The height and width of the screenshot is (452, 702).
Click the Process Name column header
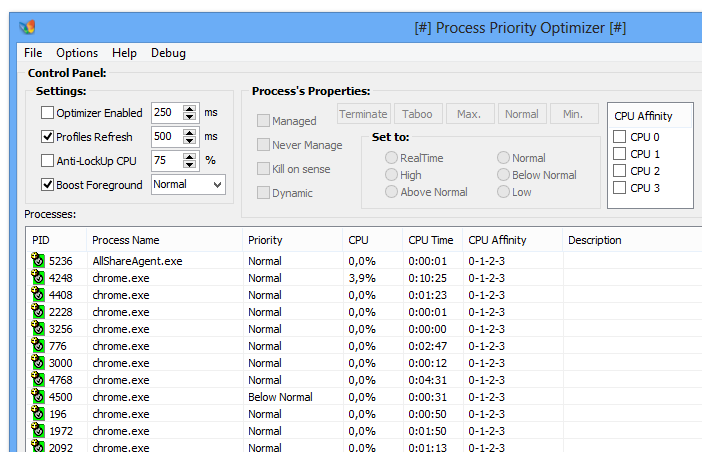click(x=125, y=240)
